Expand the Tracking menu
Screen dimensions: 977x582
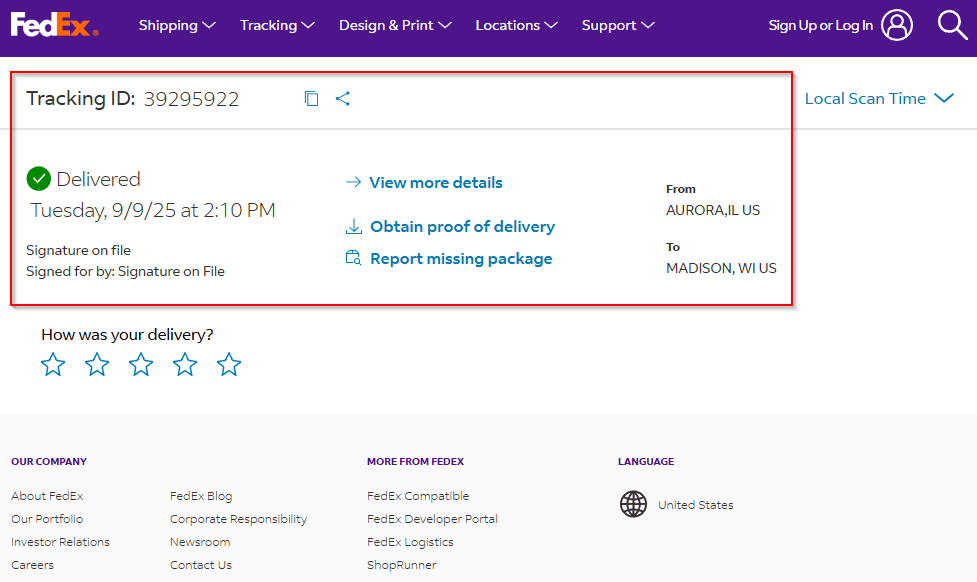click(x=277, y=26)
